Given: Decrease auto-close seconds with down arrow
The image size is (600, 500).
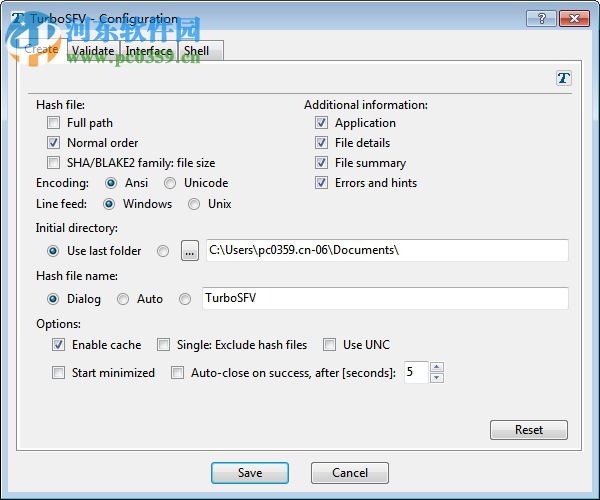Looking at the screenshot, I should (437, 378).
